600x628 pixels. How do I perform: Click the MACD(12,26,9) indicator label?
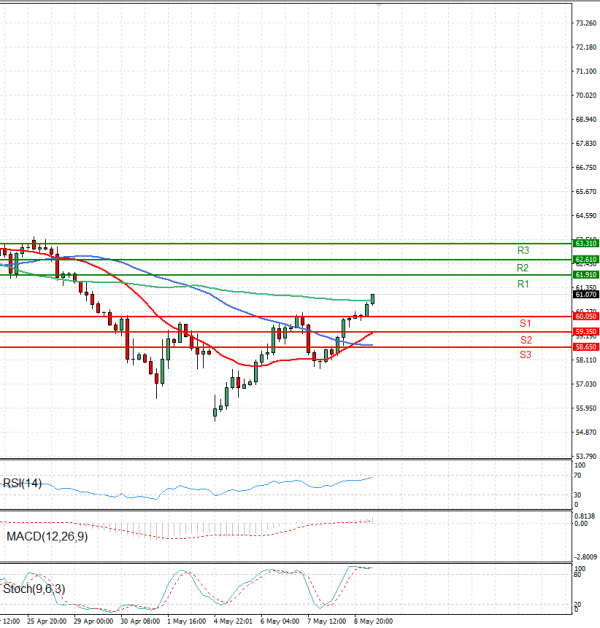46,537
